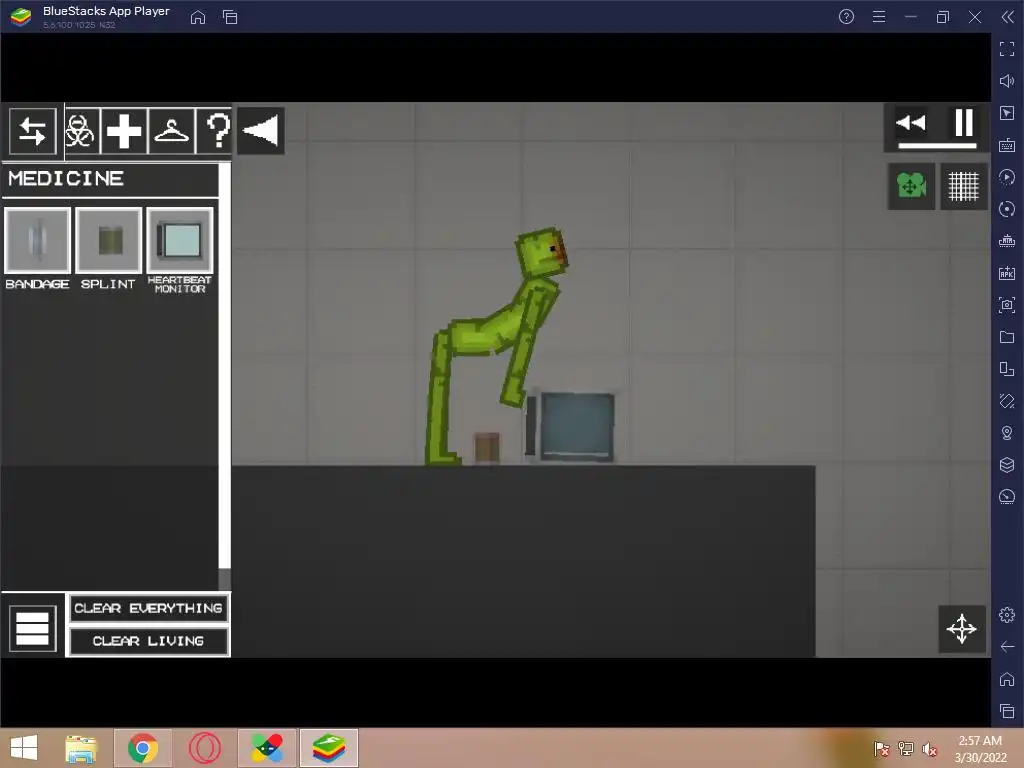Click the splint object on the platform
Screen dimensions: 1024x768
pos(487,447)
